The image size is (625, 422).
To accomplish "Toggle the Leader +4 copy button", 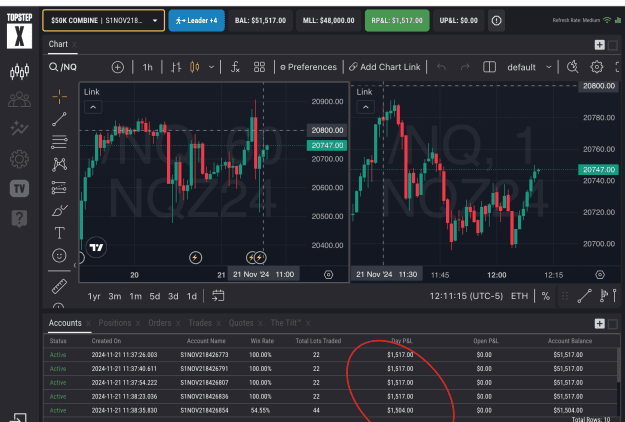I will point(197,20).
